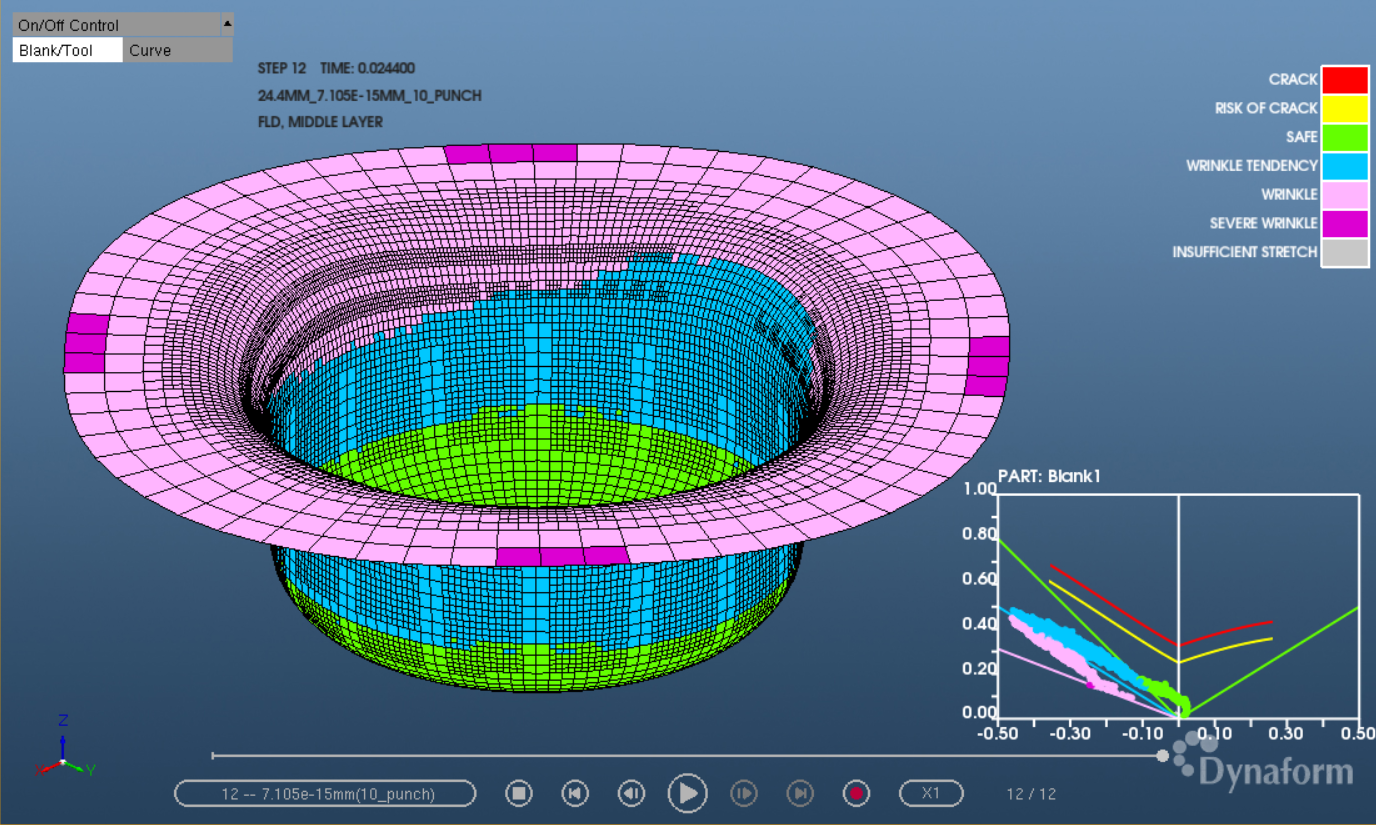
Task: Click the XYZ coordinate axis triad
Action: (62, 752)
